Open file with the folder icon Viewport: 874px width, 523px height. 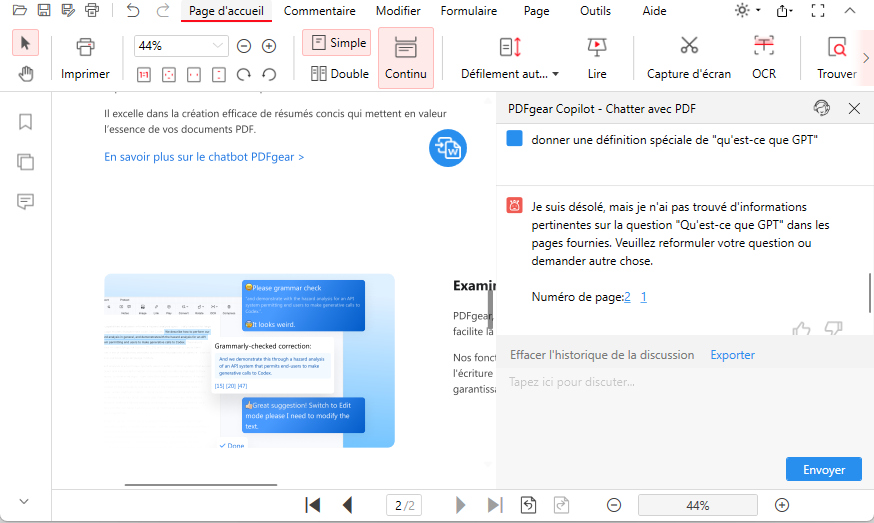[20, 10]
